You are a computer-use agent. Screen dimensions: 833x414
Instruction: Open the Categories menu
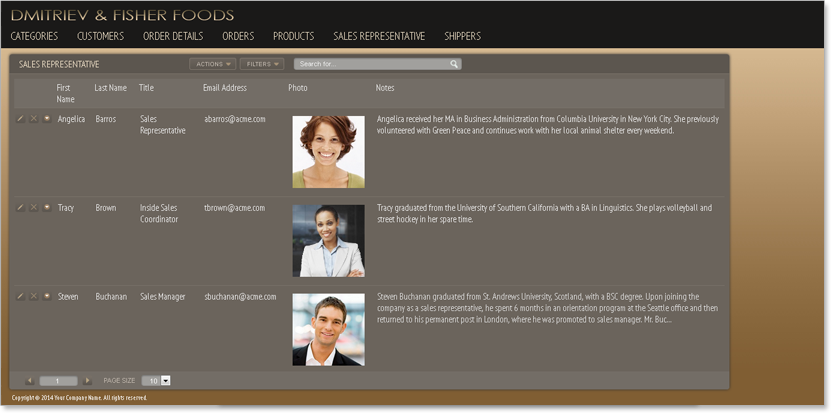coord(34,36)
